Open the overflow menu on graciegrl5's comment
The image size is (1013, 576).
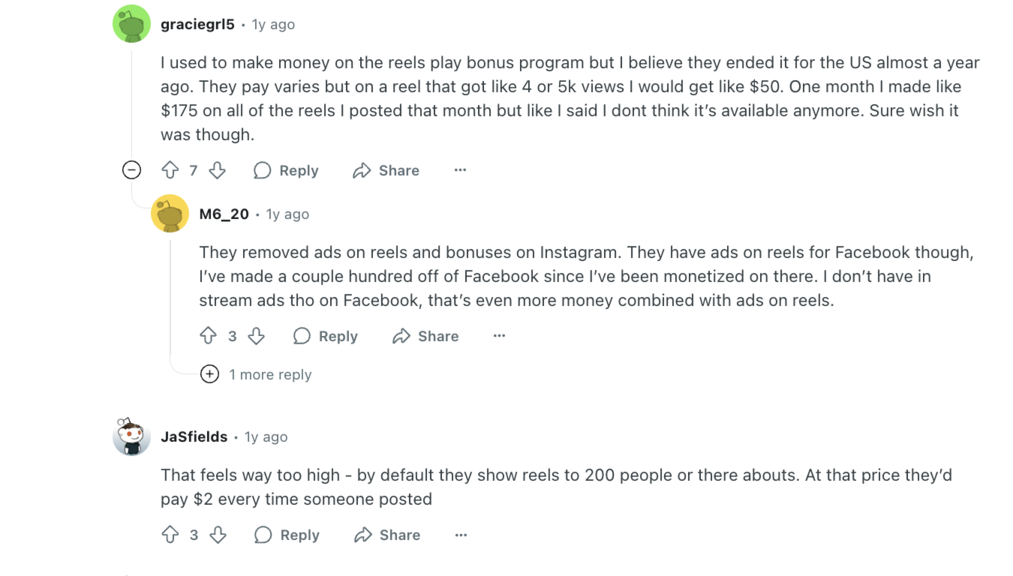coord(460,170)
